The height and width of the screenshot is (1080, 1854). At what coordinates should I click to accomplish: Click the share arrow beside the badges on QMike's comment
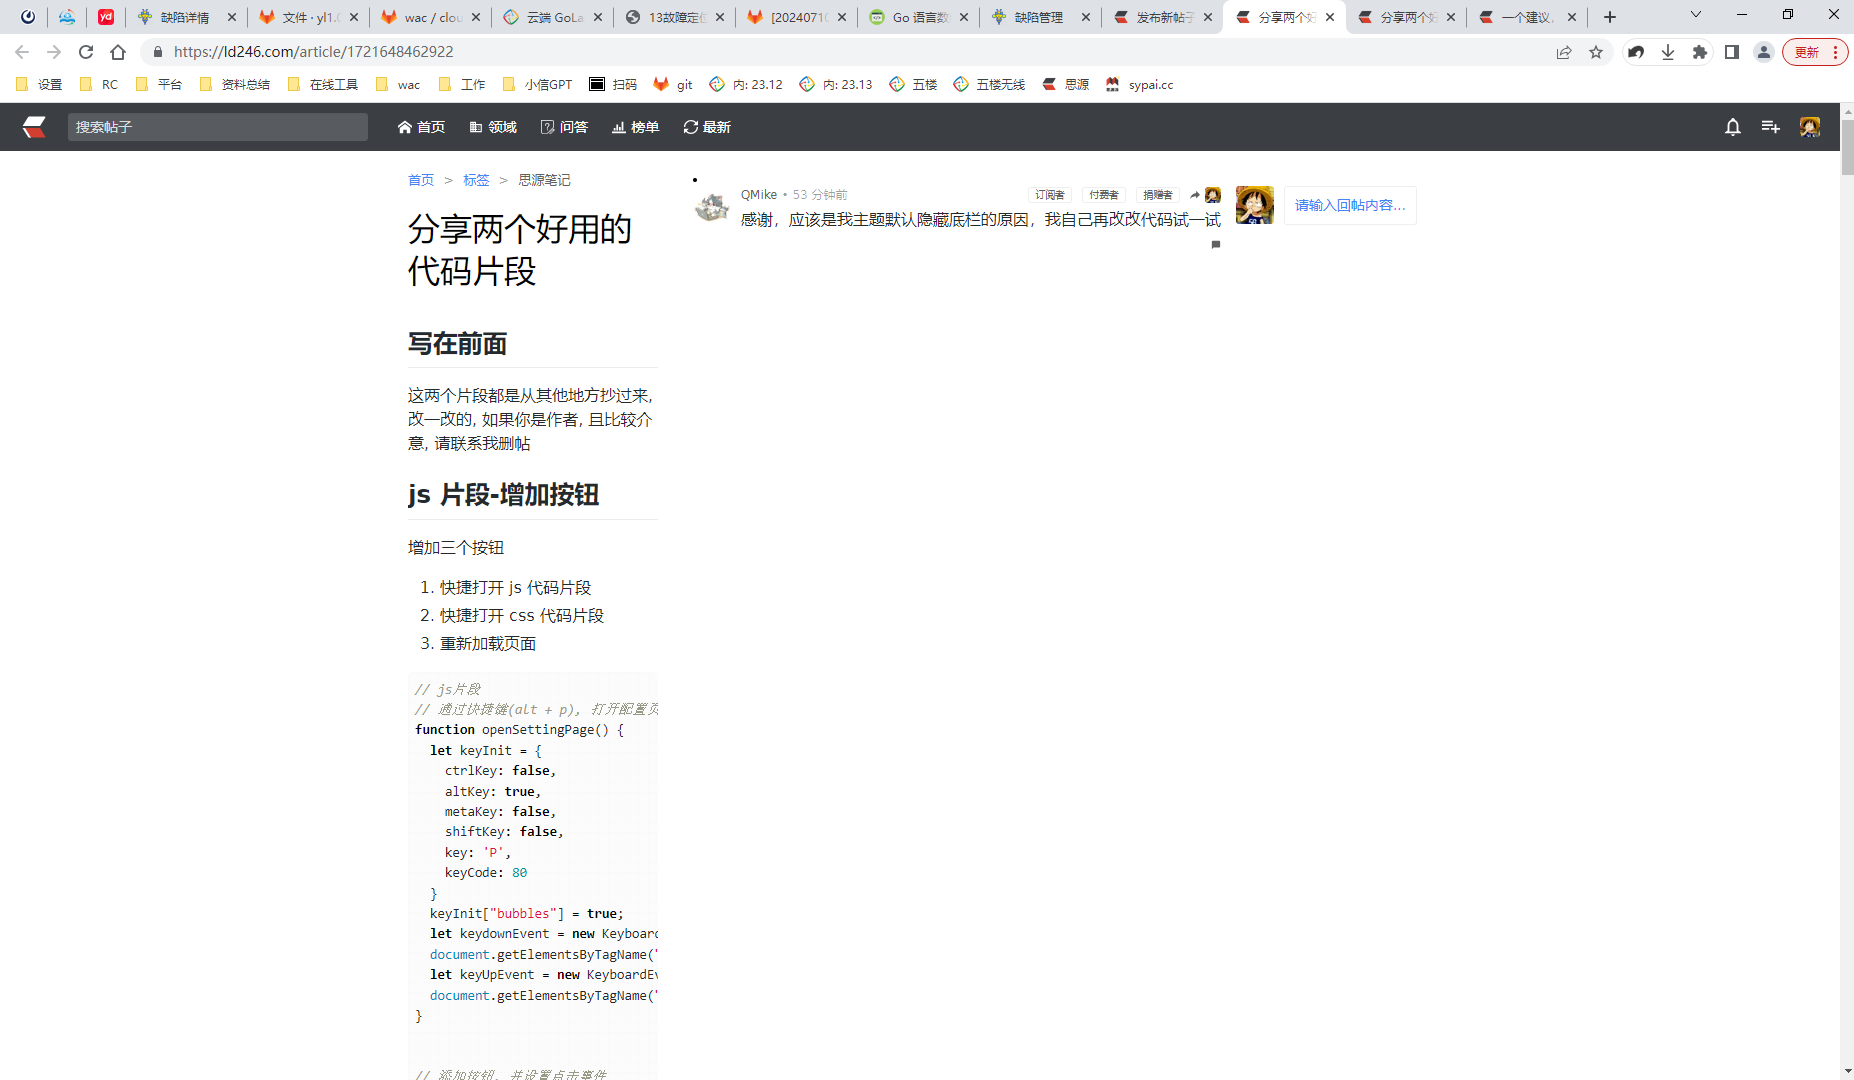(x=1195, y=195)
